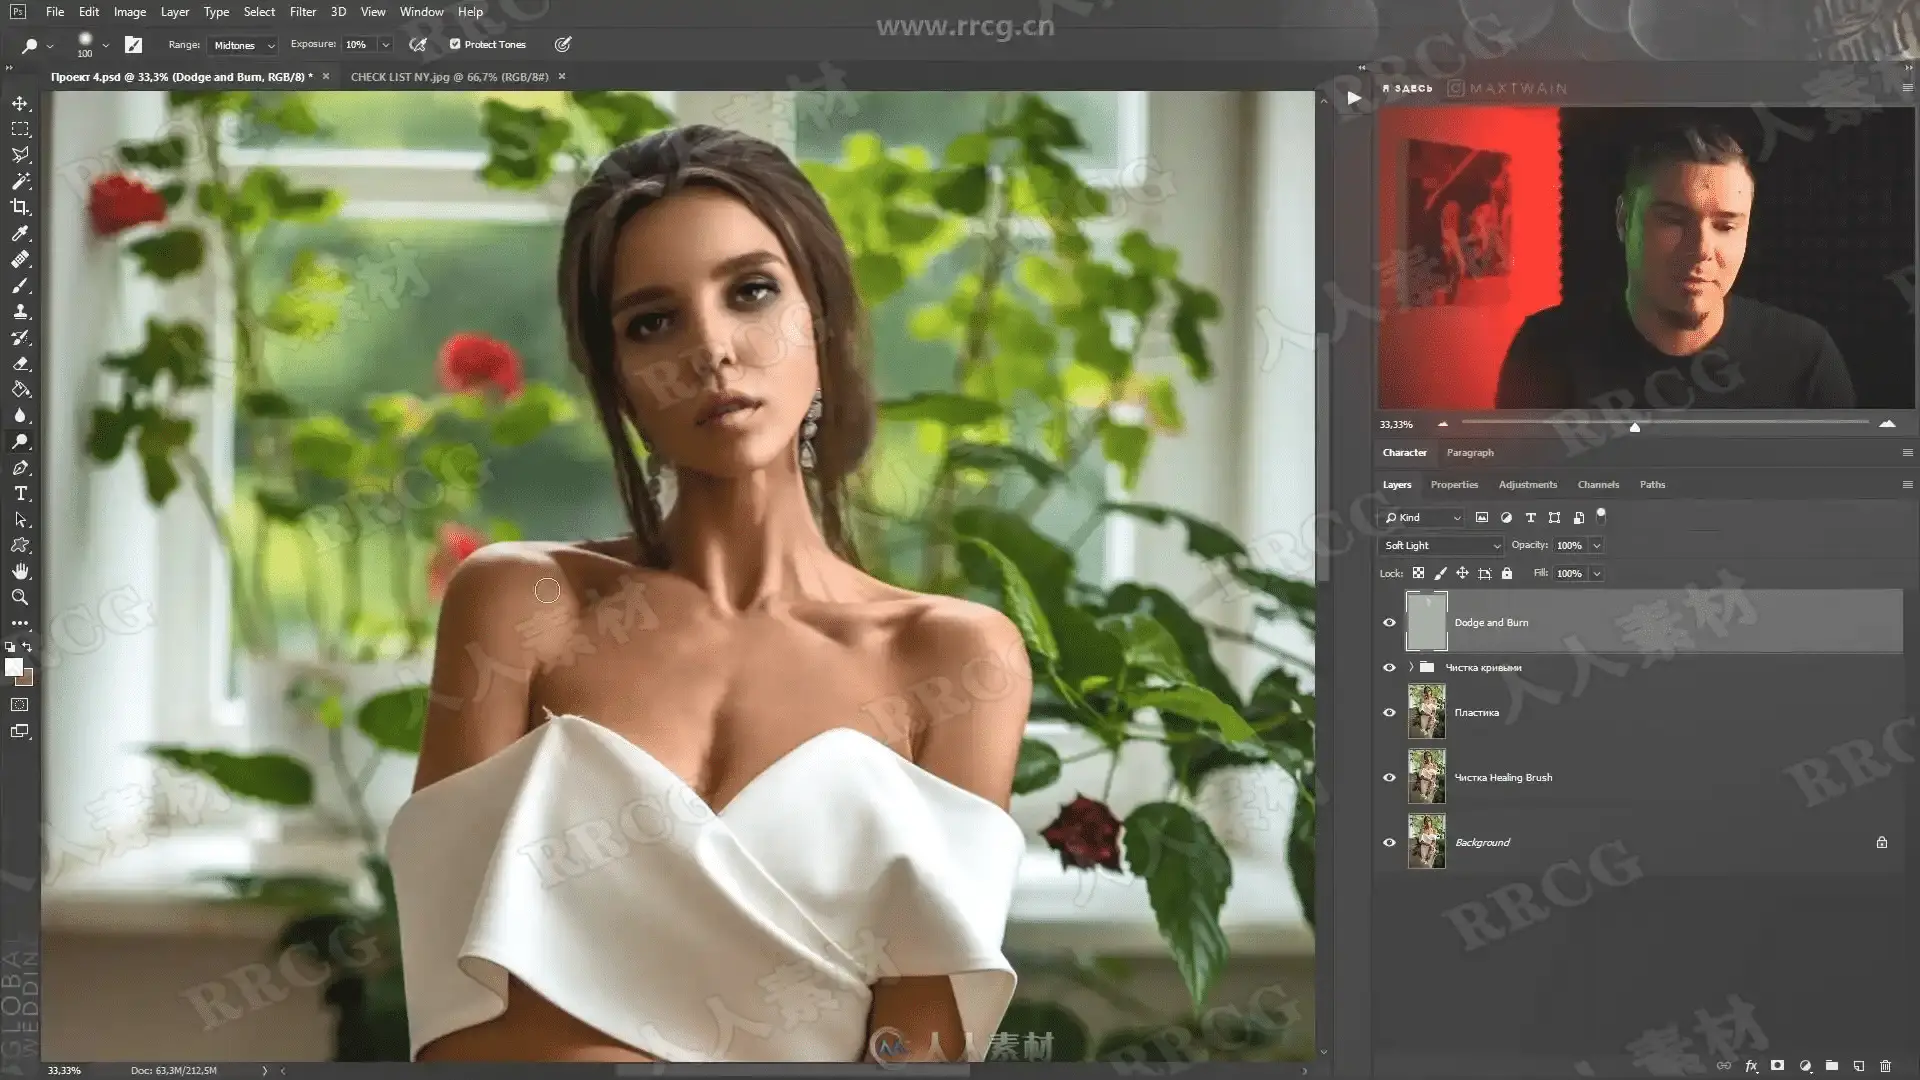Viewport: 1920px width, 1080px height.
Task: Uncheck the Protect Tones checkbox
Action: coord(455,44)
